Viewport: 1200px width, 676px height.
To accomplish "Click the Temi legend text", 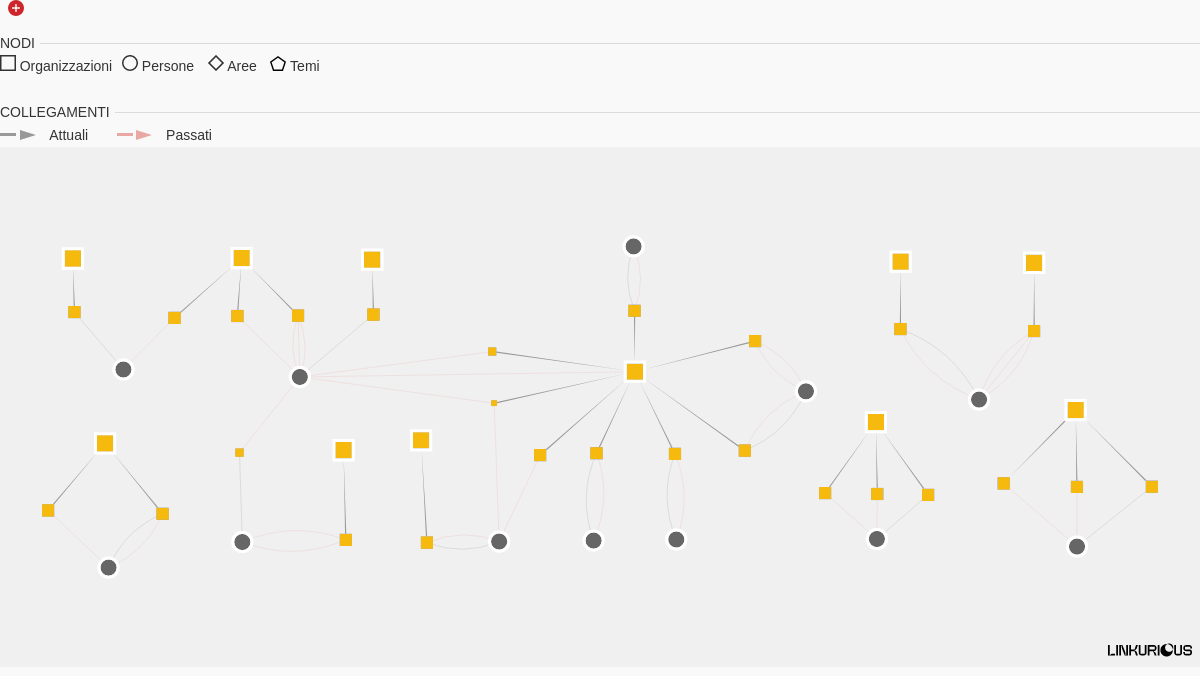I will point(305,66).
